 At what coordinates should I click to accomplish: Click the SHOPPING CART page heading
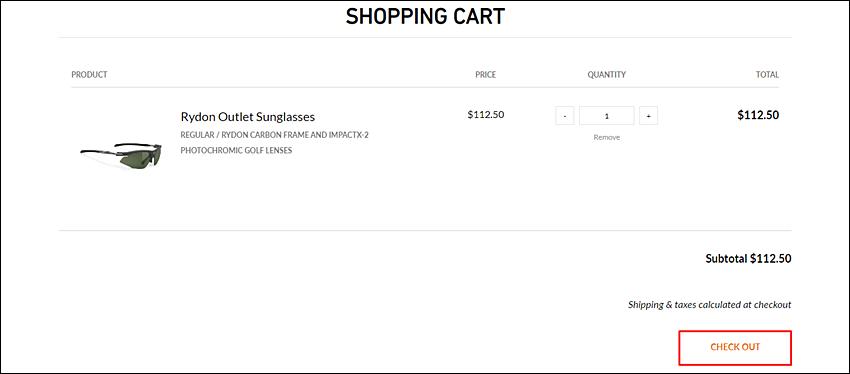point(426,17)
